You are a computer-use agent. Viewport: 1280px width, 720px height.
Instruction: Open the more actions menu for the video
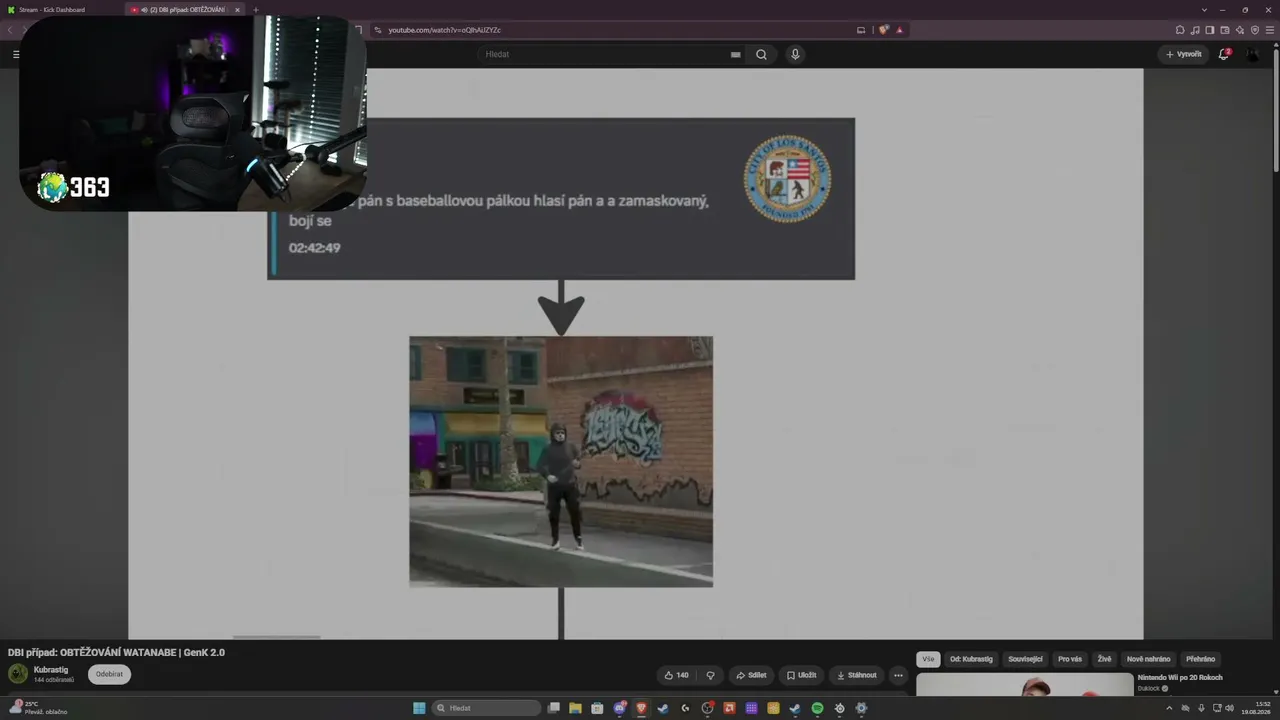(898, 675)
